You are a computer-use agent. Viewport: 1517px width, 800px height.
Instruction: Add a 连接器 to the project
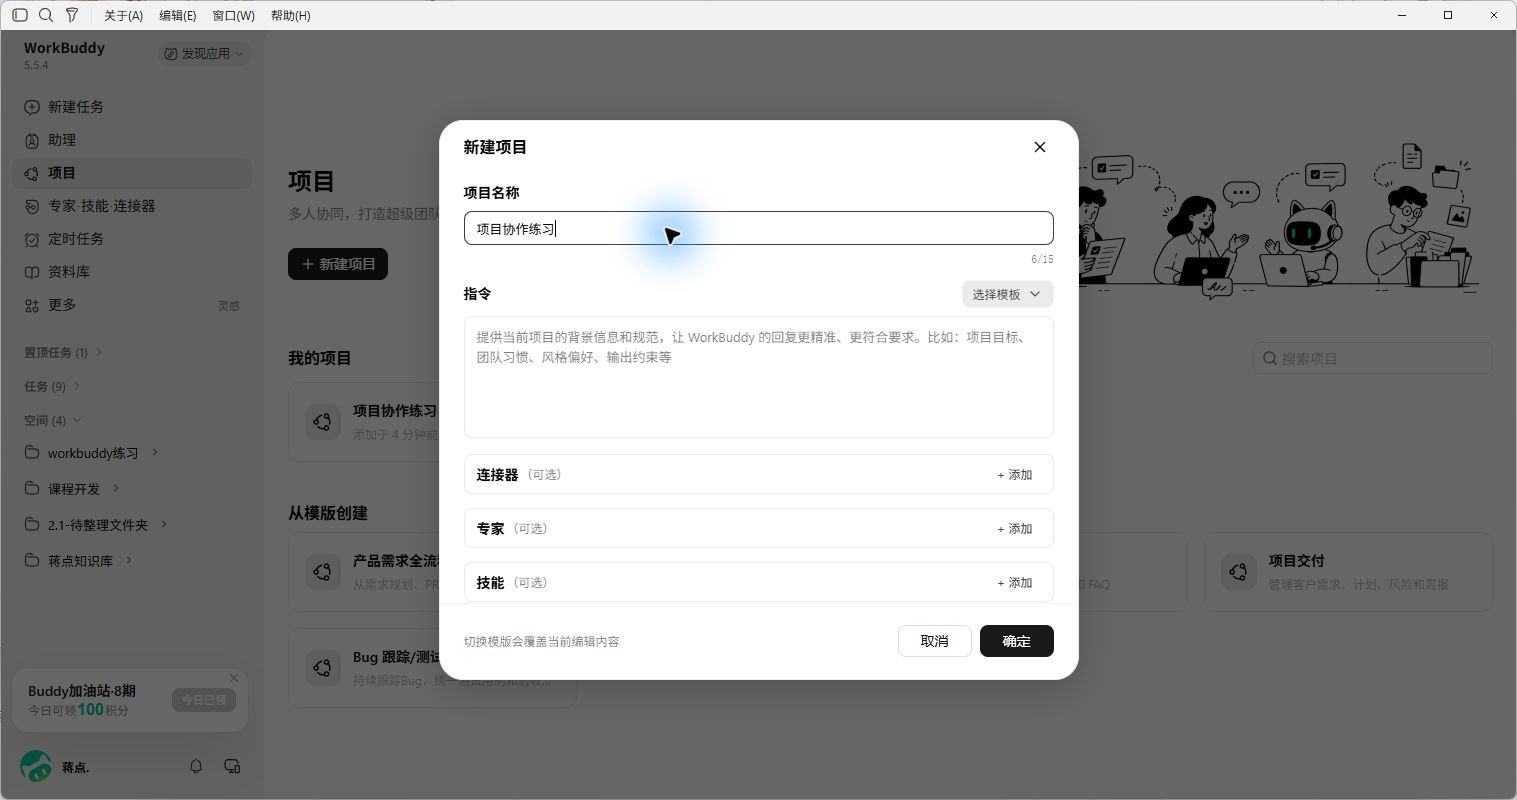click(1015, 475)
